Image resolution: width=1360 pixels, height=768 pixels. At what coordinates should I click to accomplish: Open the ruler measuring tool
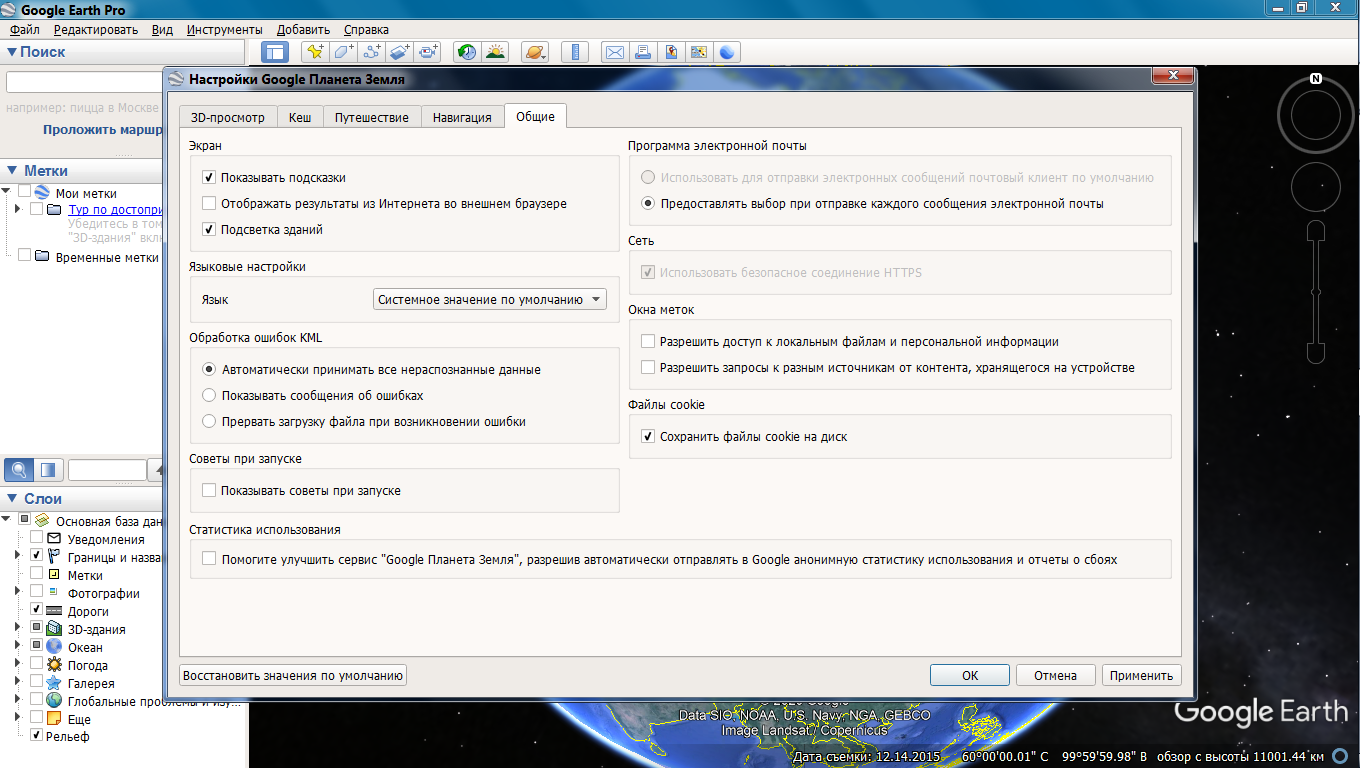pyautogui.click(x=575, y=52)
